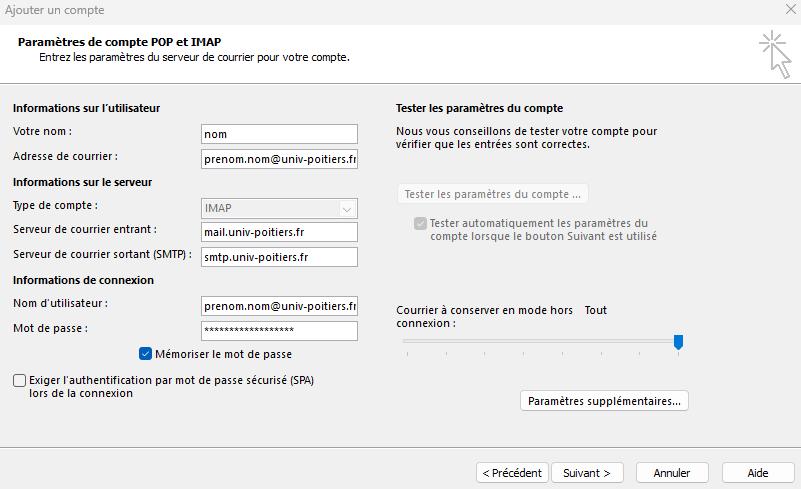Viewport: 801px width, 489px height.
Task: Focus the Nom d'utilisateur field
Action: (279, 306)
